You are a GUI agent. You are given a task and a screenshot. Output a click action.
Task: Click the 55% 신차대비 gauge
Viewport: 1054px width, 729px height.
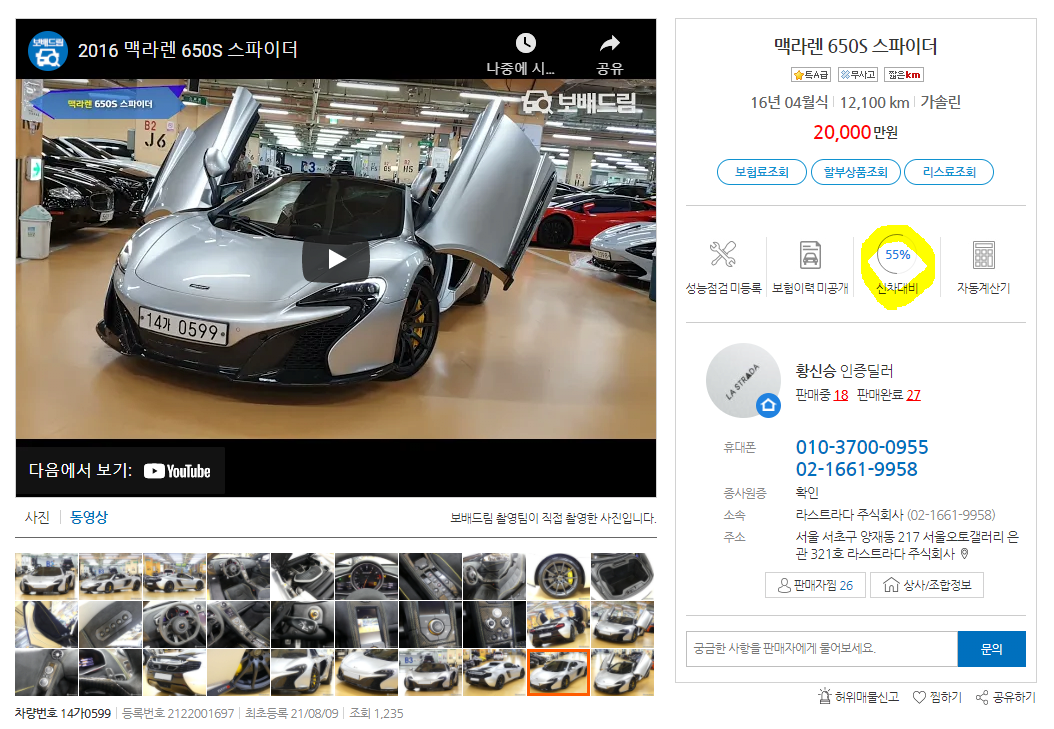897,255
